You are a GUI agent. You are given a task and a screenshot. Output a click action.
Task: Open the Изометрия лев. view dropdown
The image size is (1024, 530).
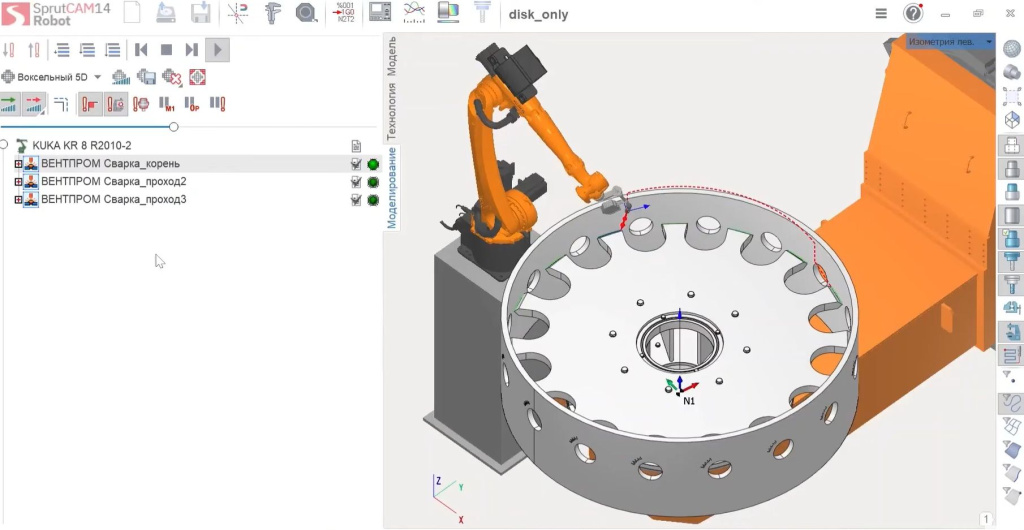[950, 41]
